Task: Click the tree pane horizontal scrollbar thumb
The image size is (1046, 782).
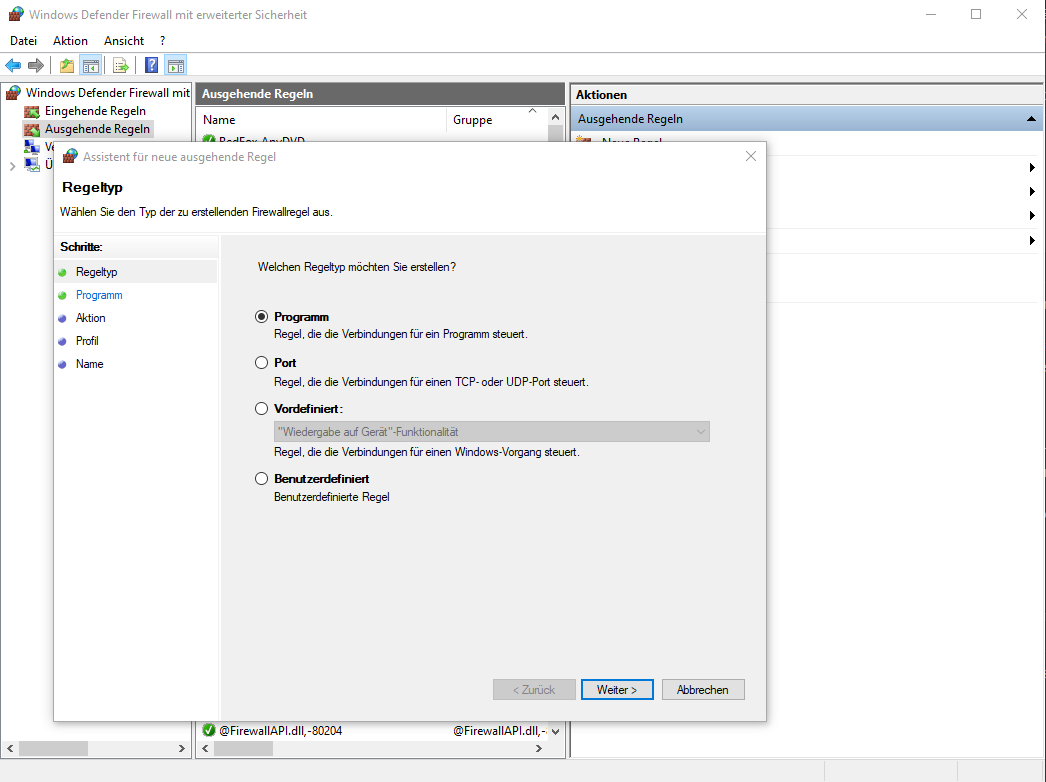Action: pos(53,749)
